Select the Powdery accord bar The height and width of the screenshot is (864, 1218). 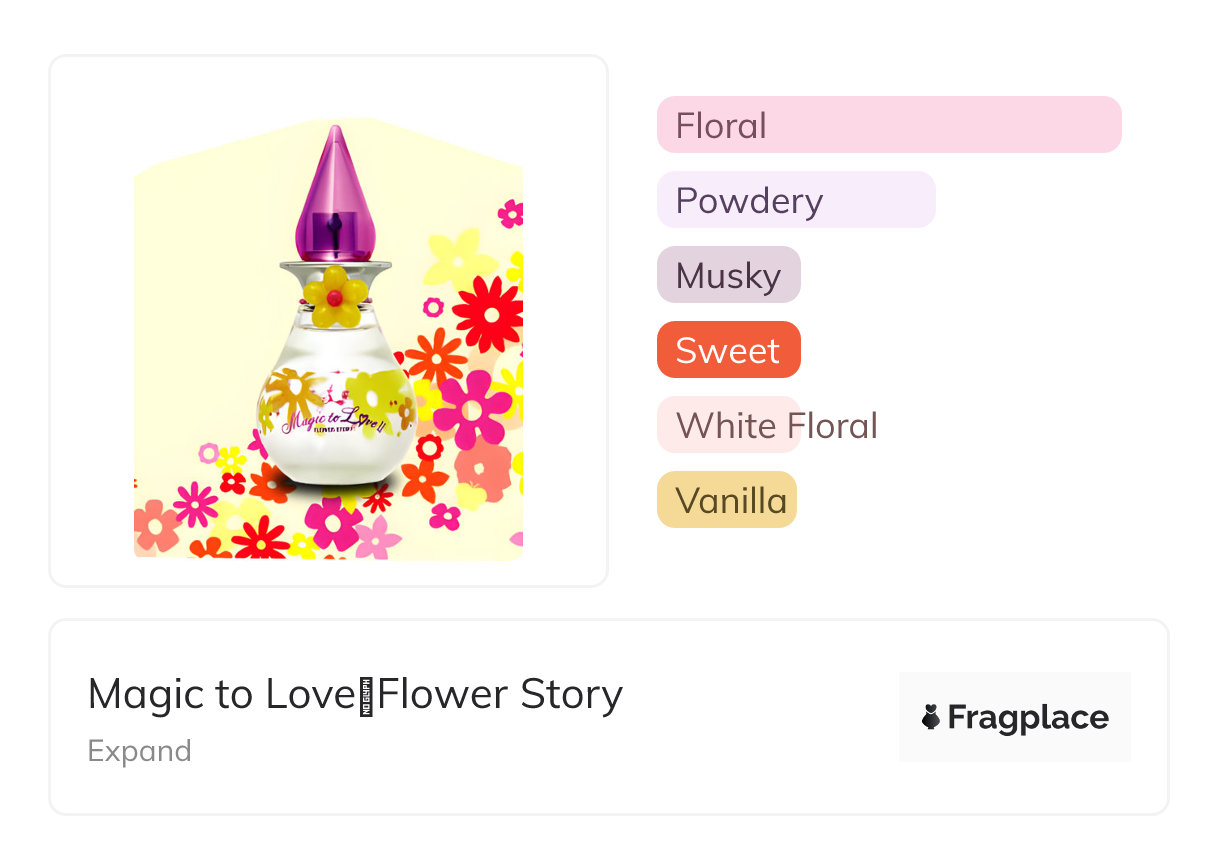(x=795, y=200)
